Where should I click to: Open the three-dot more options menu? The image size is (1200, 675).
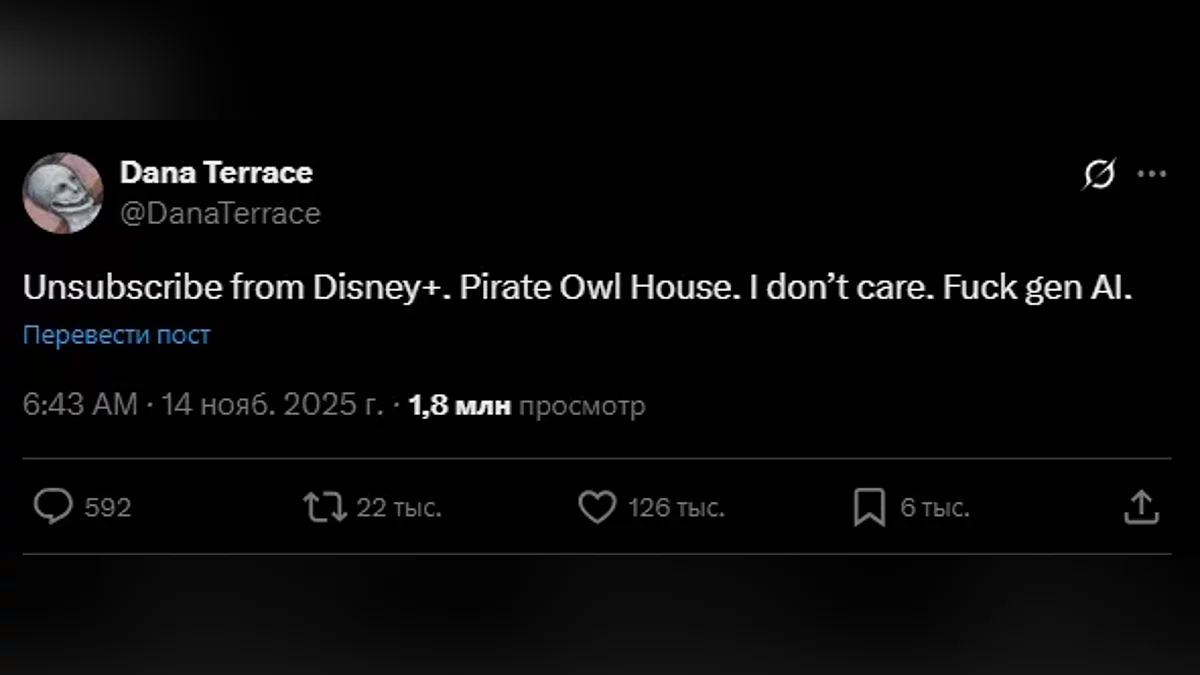1152,175
